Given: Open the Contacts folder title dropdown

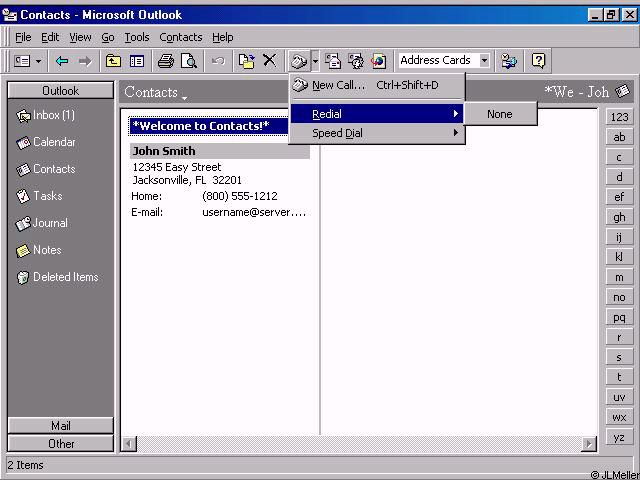Looking at the screenshot, I should point(156,93).
